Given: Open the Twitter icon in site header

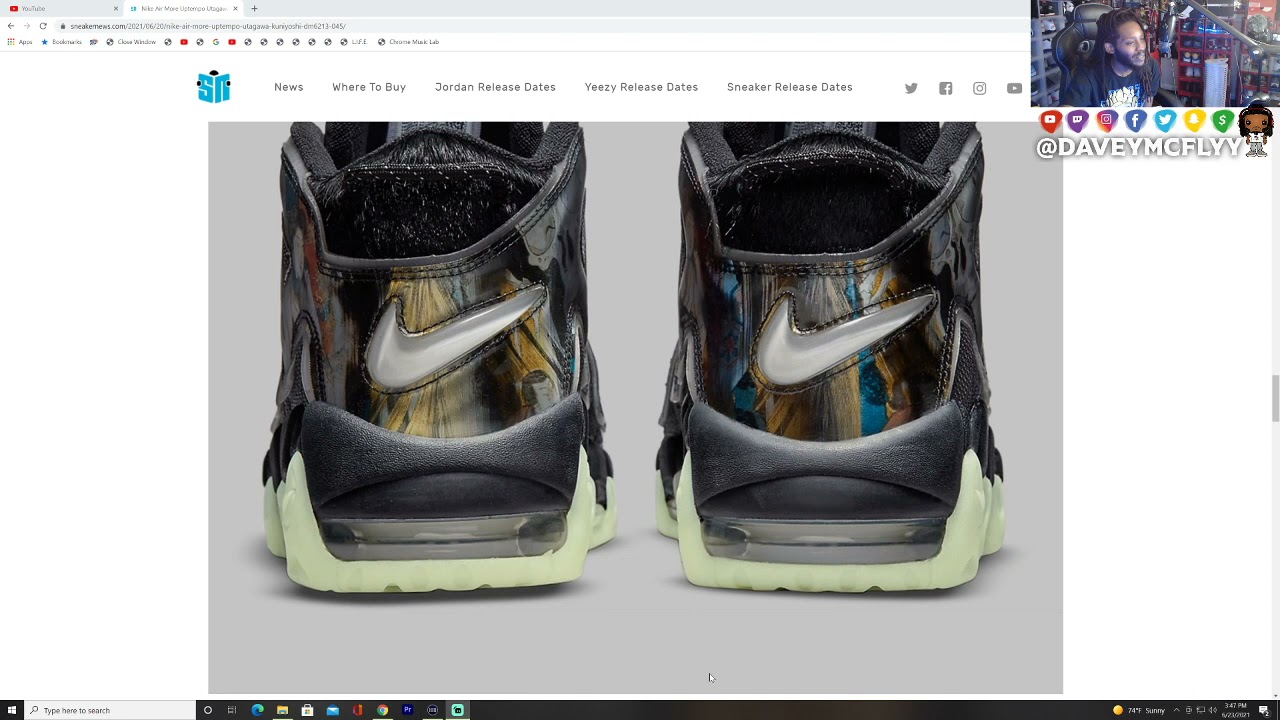Looking at the screenshot, I should point(911,88).
